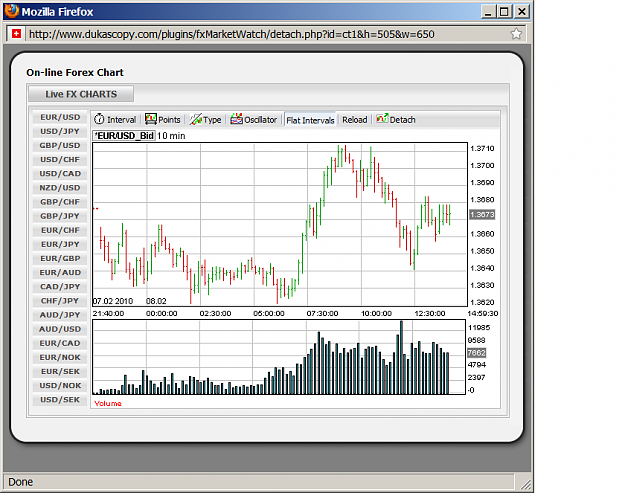The image size is (625, 493).
Task: Click the highlighted volume value 7862
Action: 476,353
